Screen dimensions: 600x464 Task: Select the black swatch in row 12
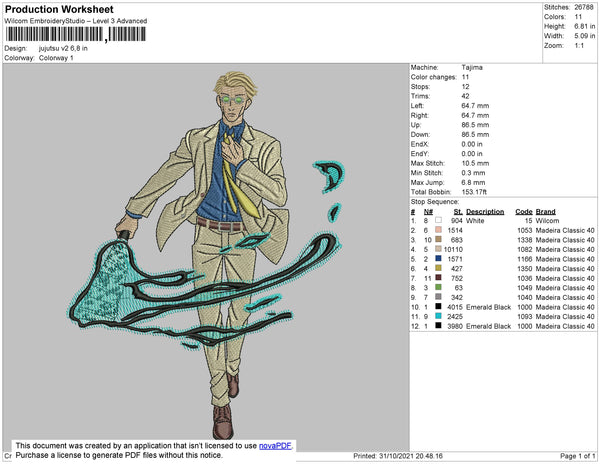439,326
